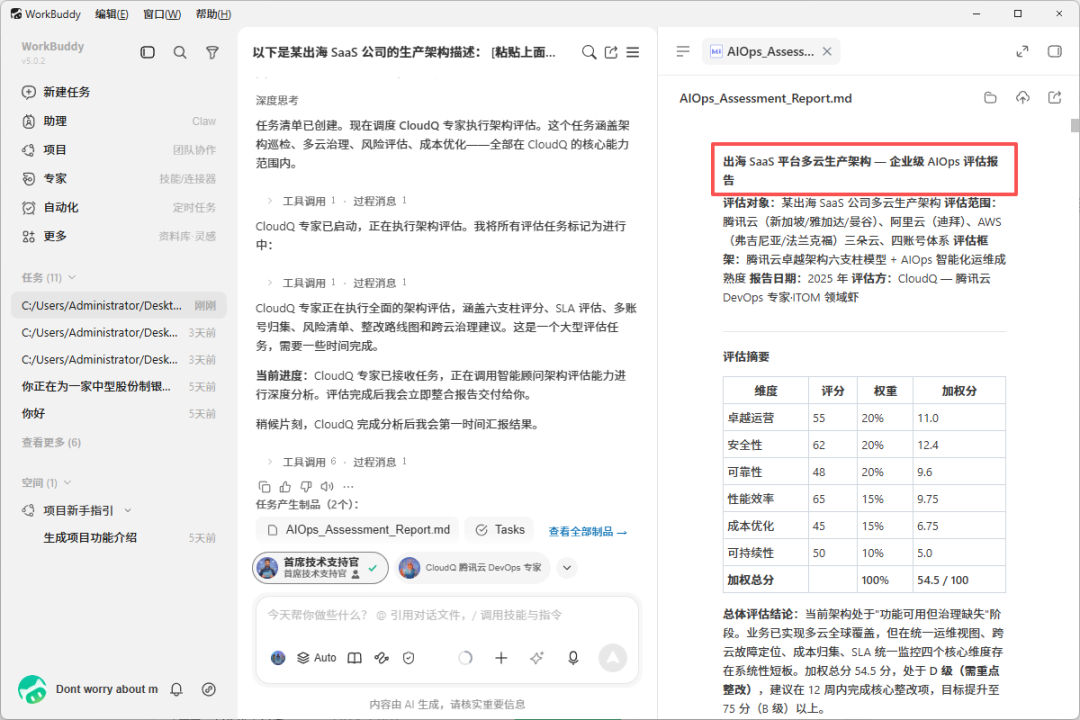
Task: Open the 生成项目功能介绍 item
Action: [x=118, y=537]
